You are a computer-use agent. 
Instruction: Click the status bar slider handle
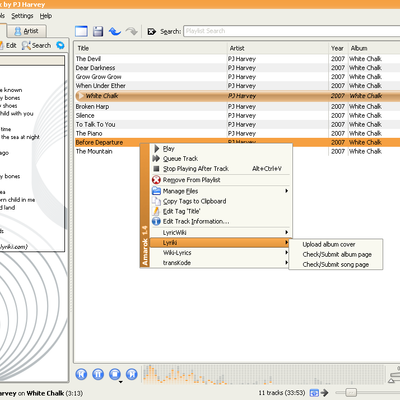[x=351, y=393]
